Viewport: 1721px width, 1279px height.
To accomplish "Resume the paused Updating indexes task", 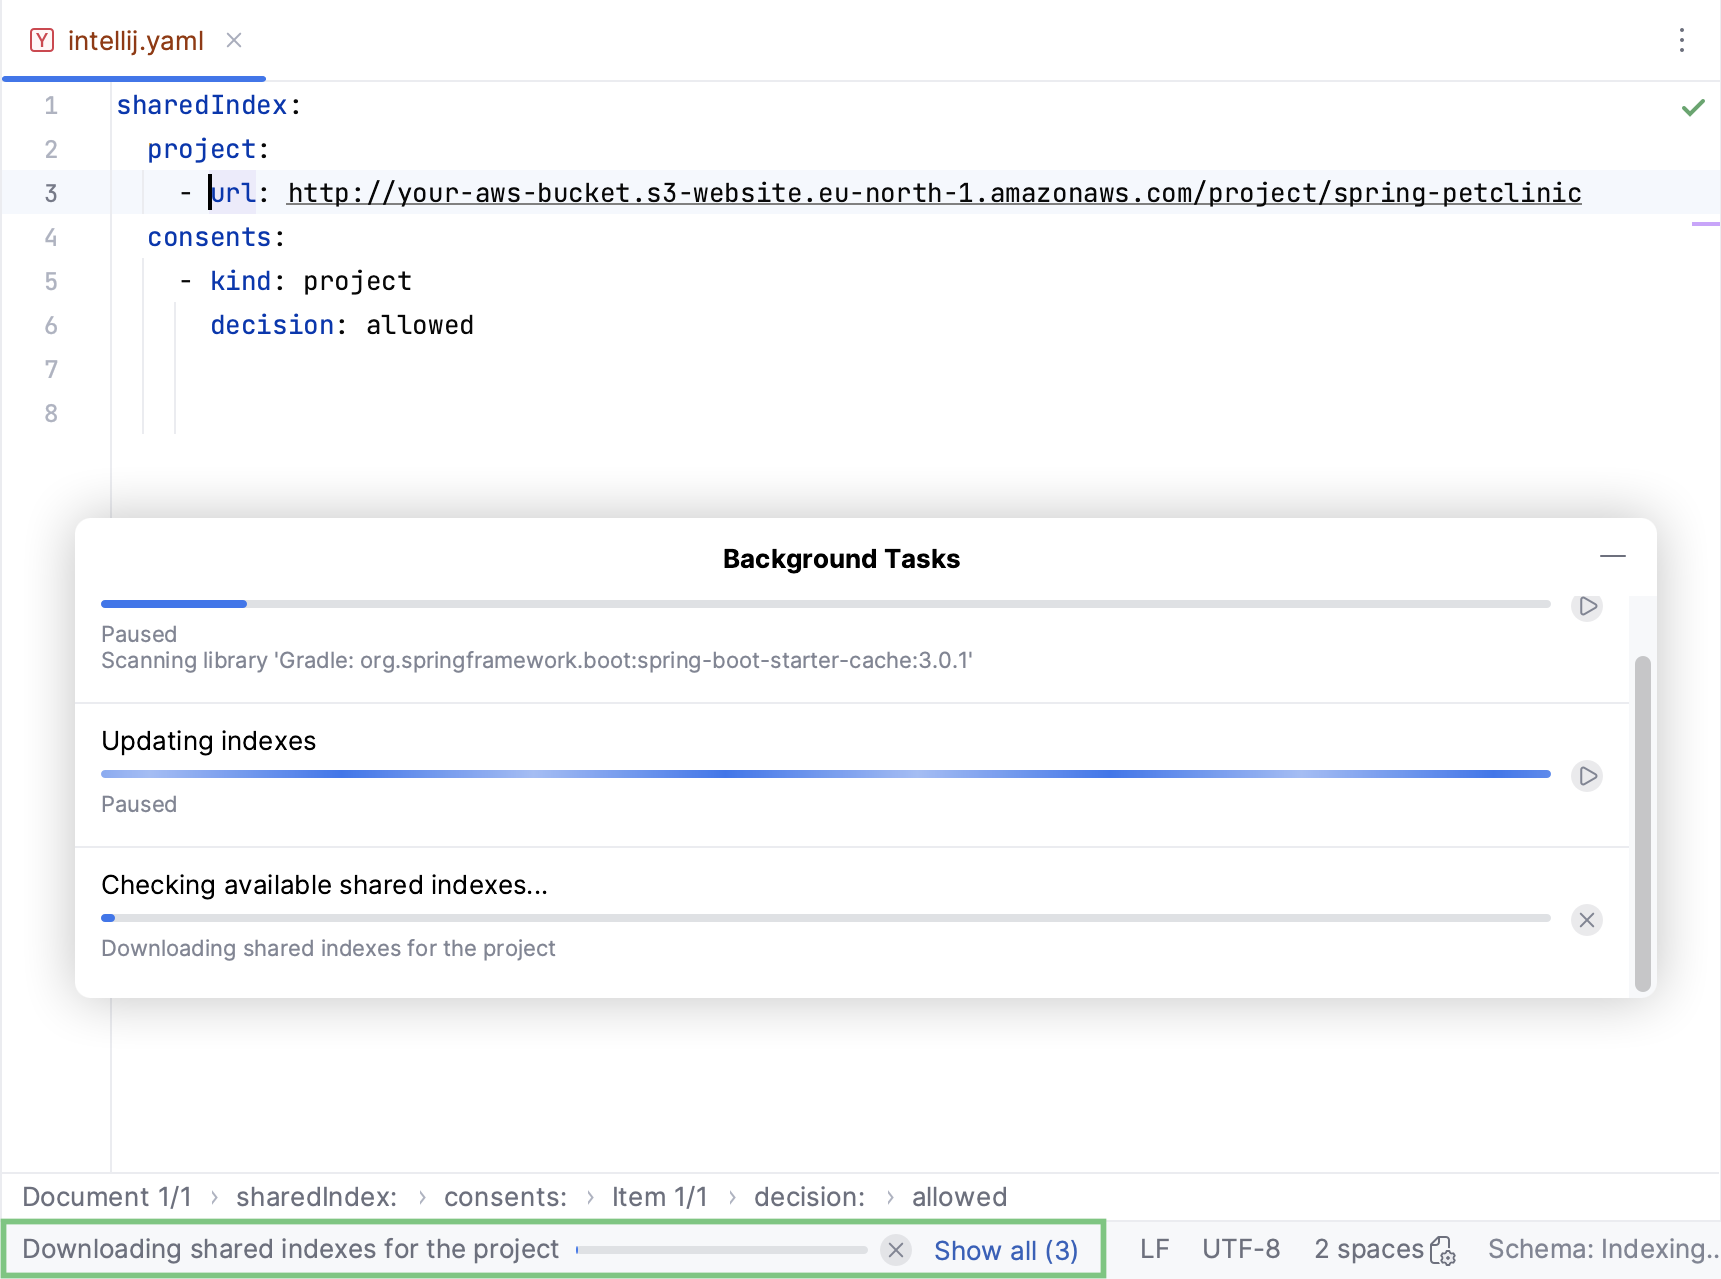I will tap(1587, 776).
